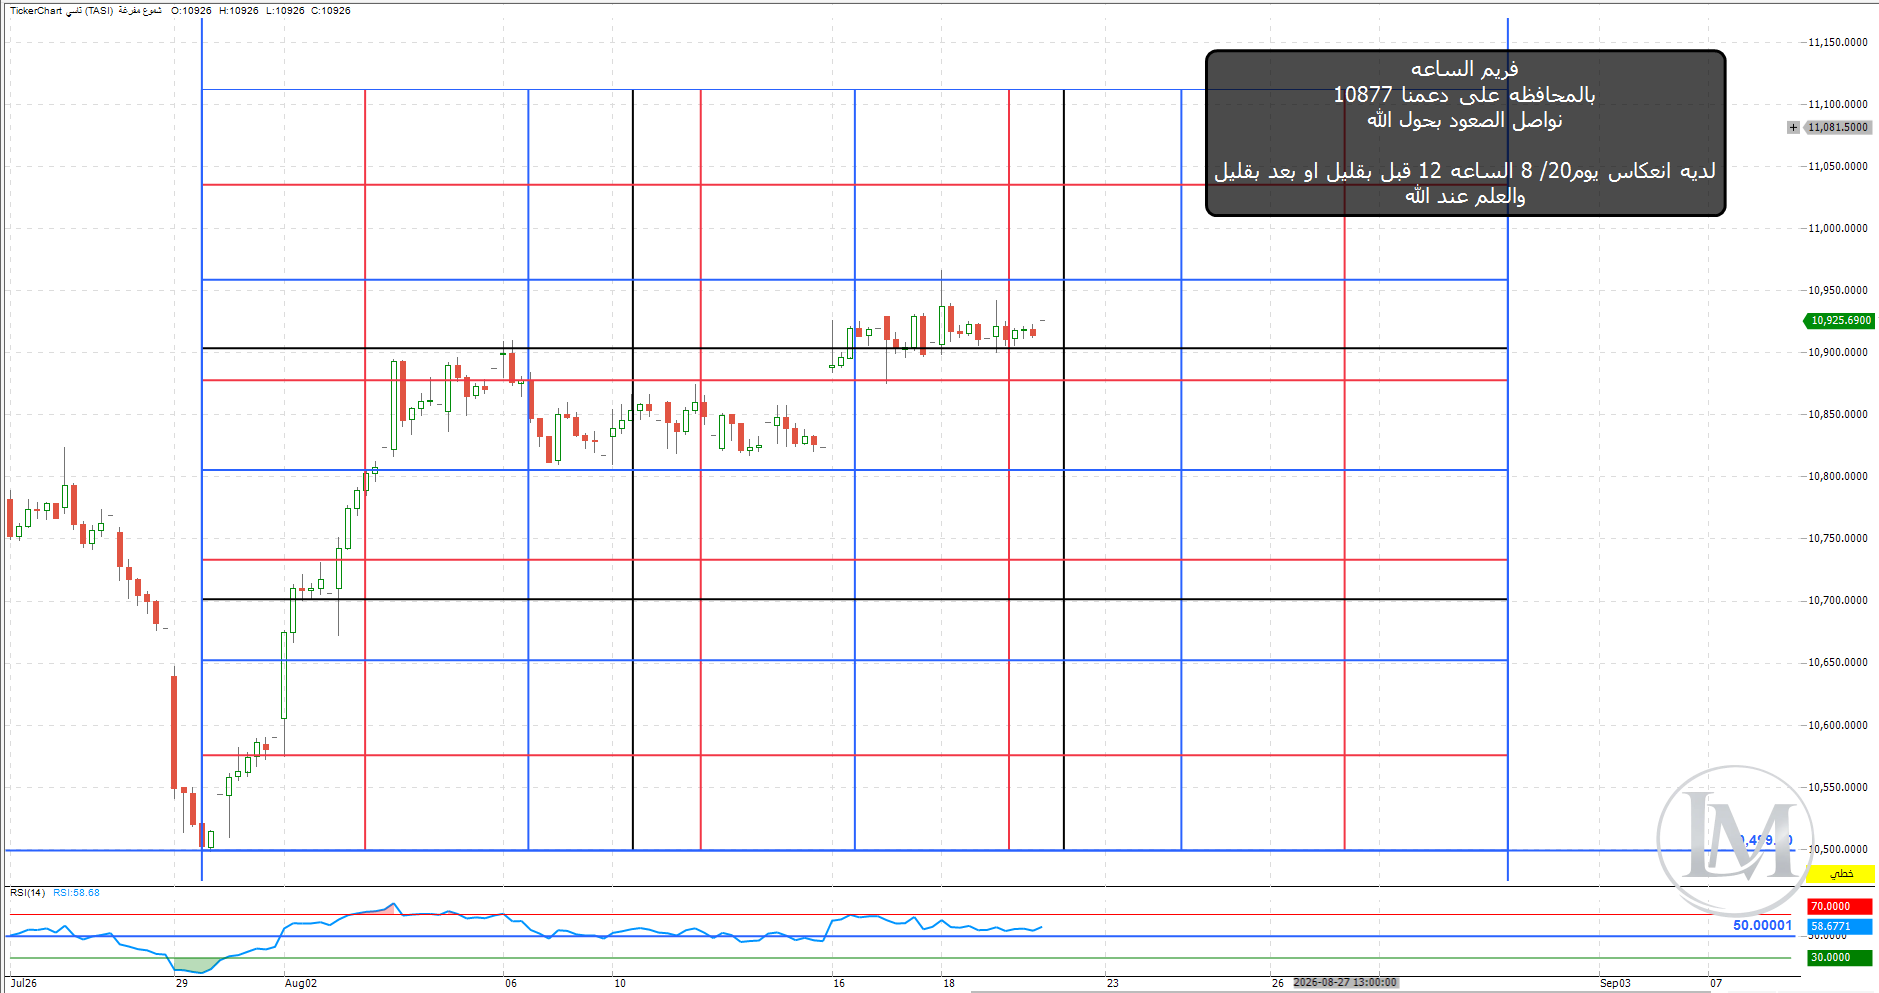Screen dimensions: 1879x993
Task: Click the 11,000.0000 price axis label
Action: pos(1837,228)
